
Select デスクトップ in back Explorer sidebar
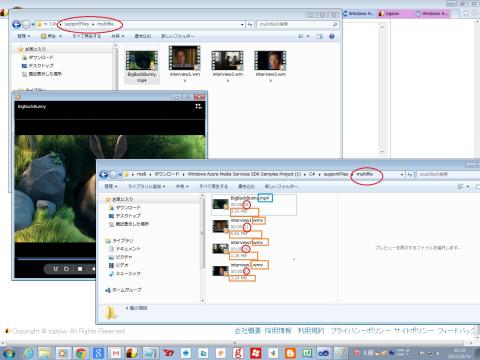coord(41,65)
